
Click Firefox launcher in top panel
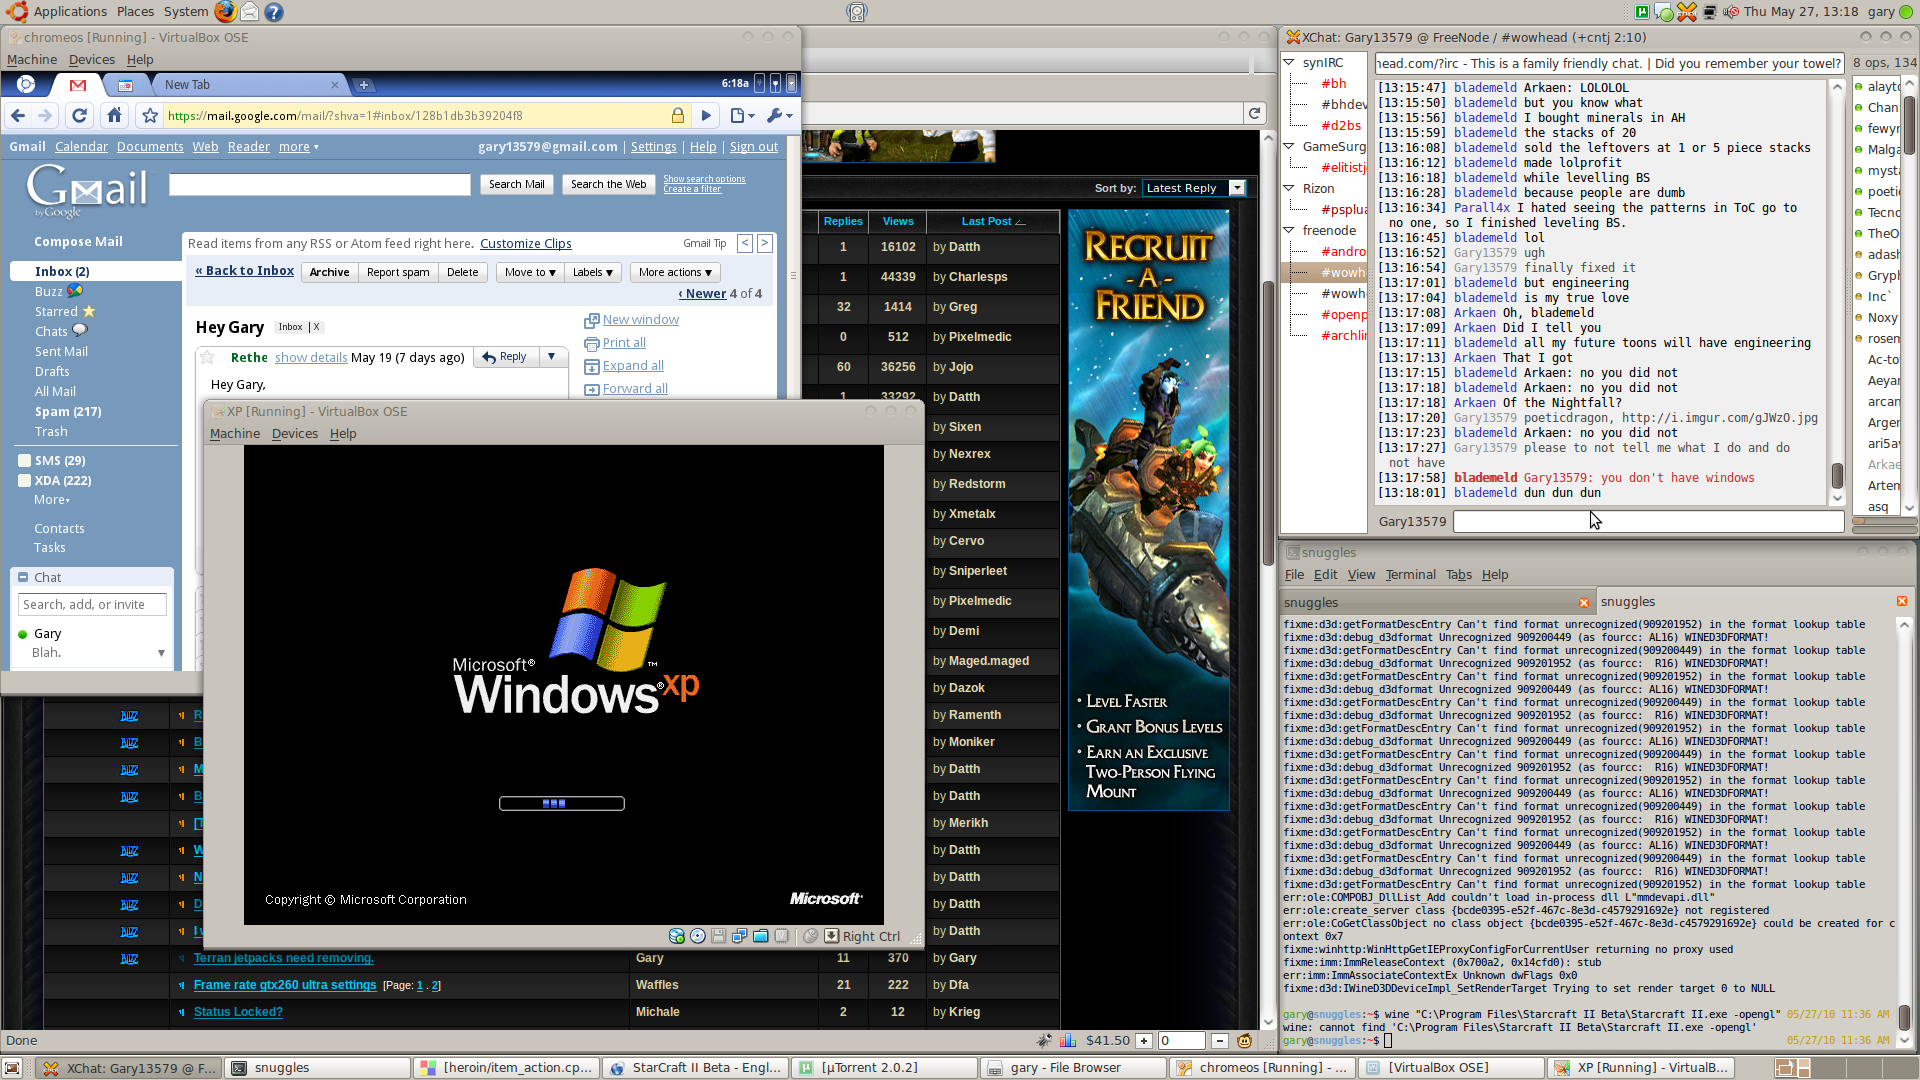(226, 11)
